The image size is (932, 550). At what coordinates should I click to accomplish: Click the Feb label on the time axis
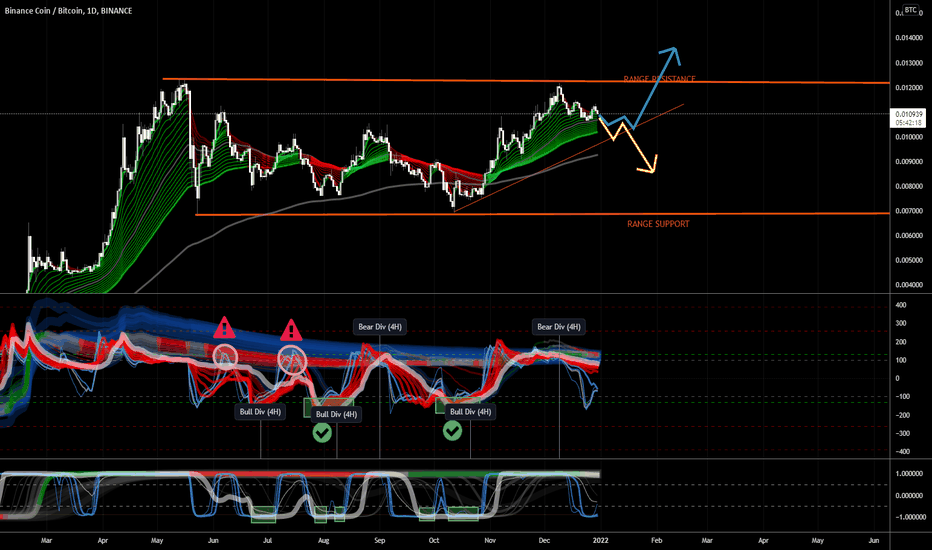tap(656, 540)
